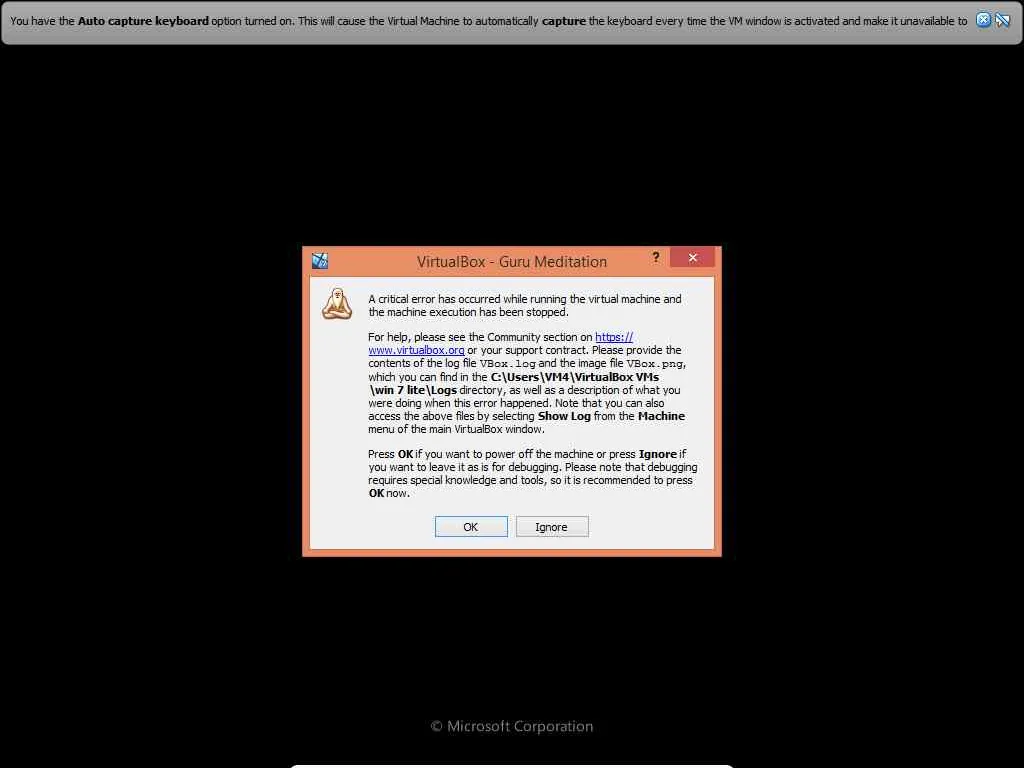The height and width of the screenshot is (768, 1024).
Task: Click the Guru Meditation figure icon
Action: 337,304
